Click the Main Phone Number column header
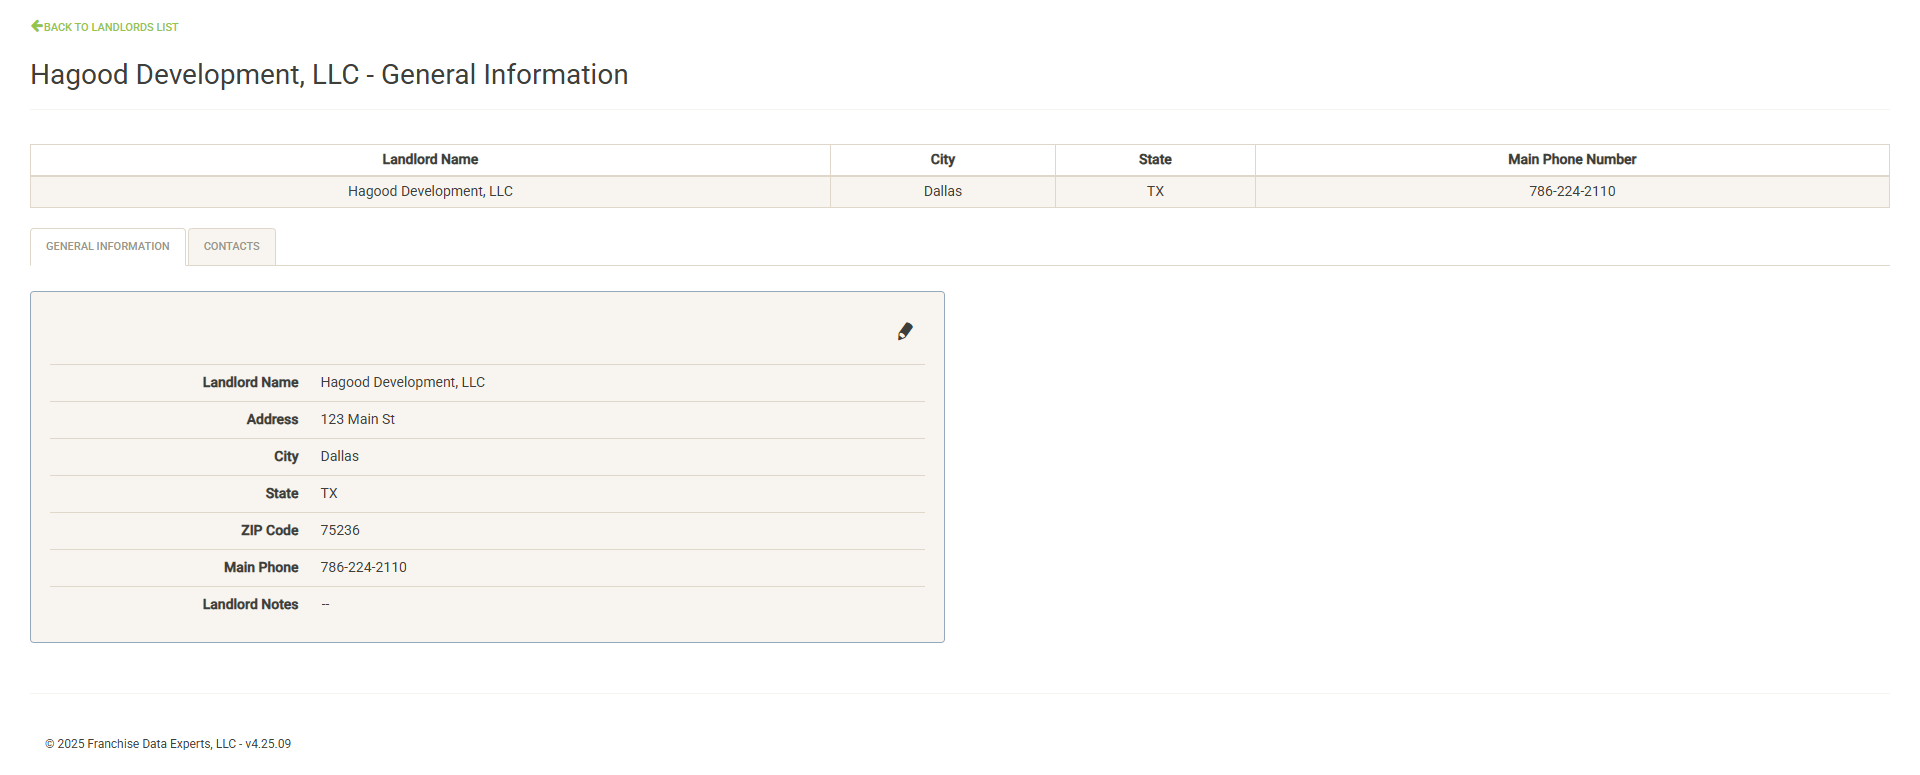 (1571, 160)
